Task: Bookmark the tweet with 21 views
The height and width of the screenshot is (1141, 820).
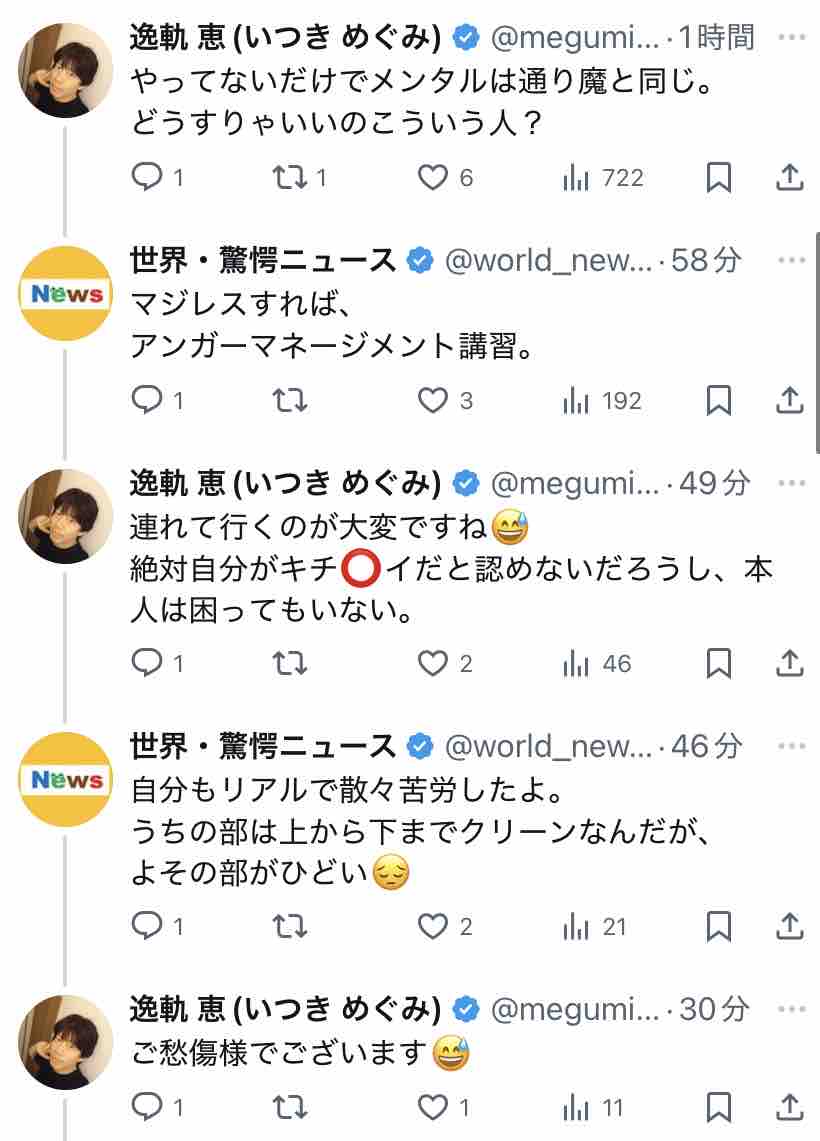Action: point(718,927)
